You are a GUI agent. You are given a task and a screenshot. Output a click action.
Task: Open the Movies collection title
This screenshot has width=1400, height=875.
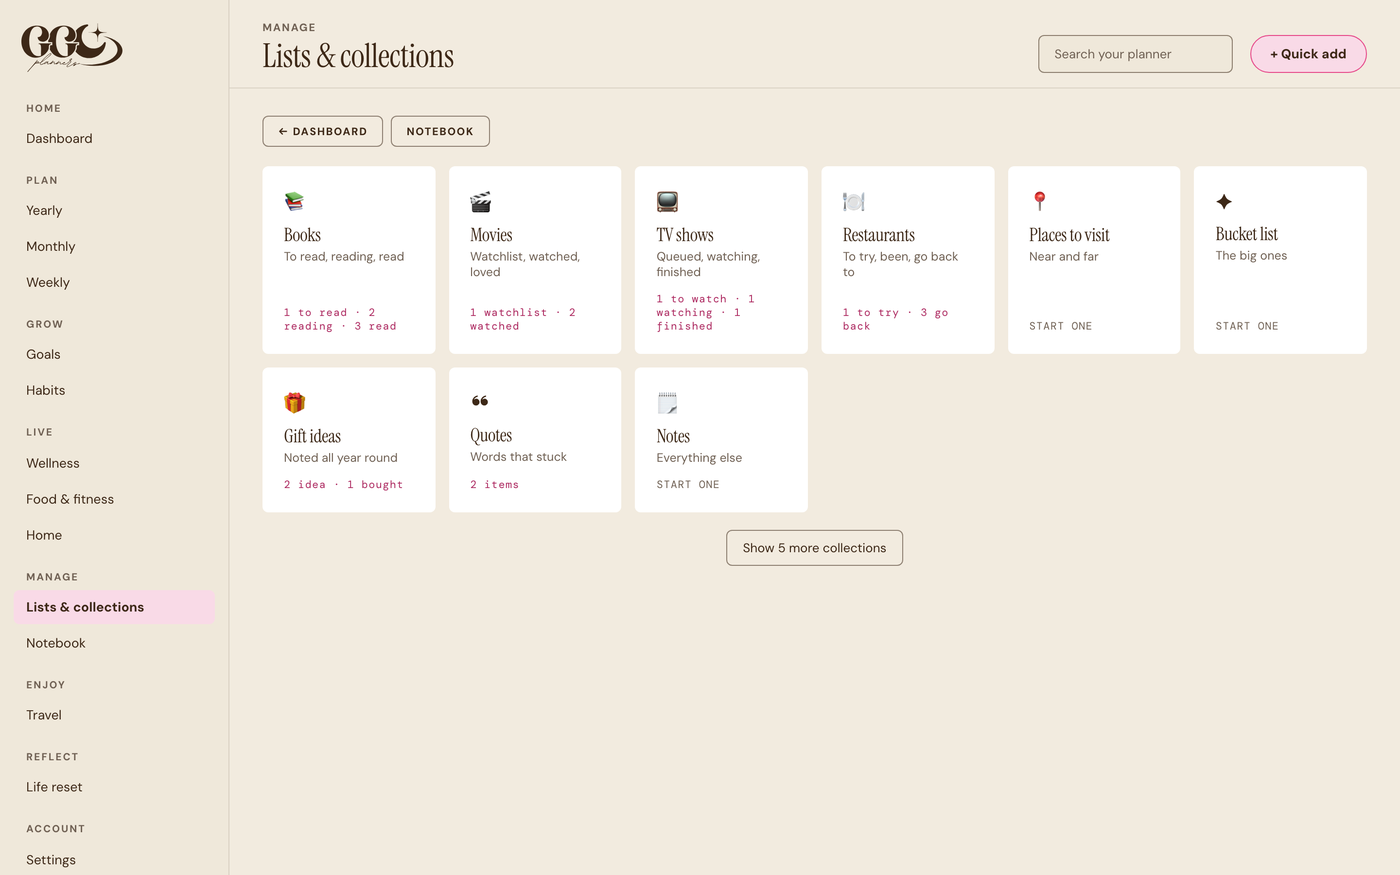pos(491,235)
